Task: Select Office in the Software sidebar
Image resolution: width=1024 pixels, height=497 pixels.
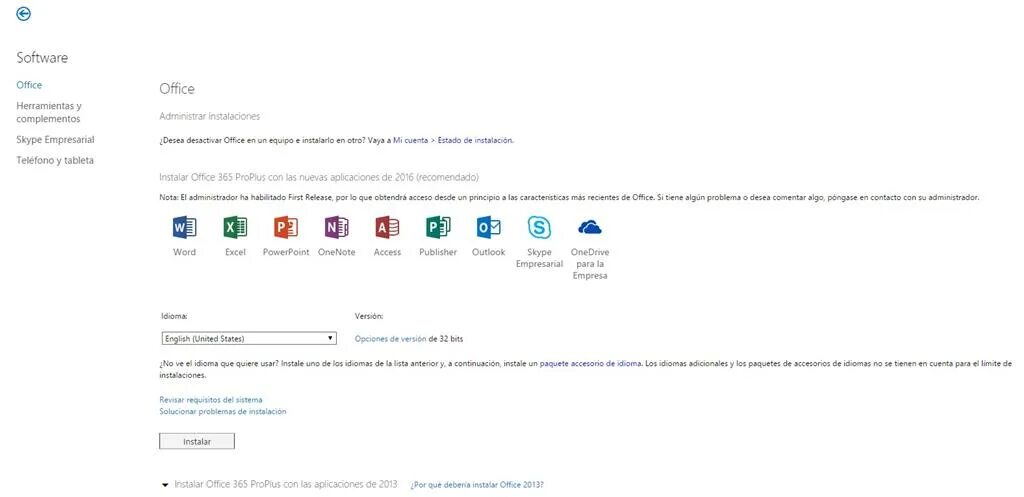Action: tap(29, 85)
